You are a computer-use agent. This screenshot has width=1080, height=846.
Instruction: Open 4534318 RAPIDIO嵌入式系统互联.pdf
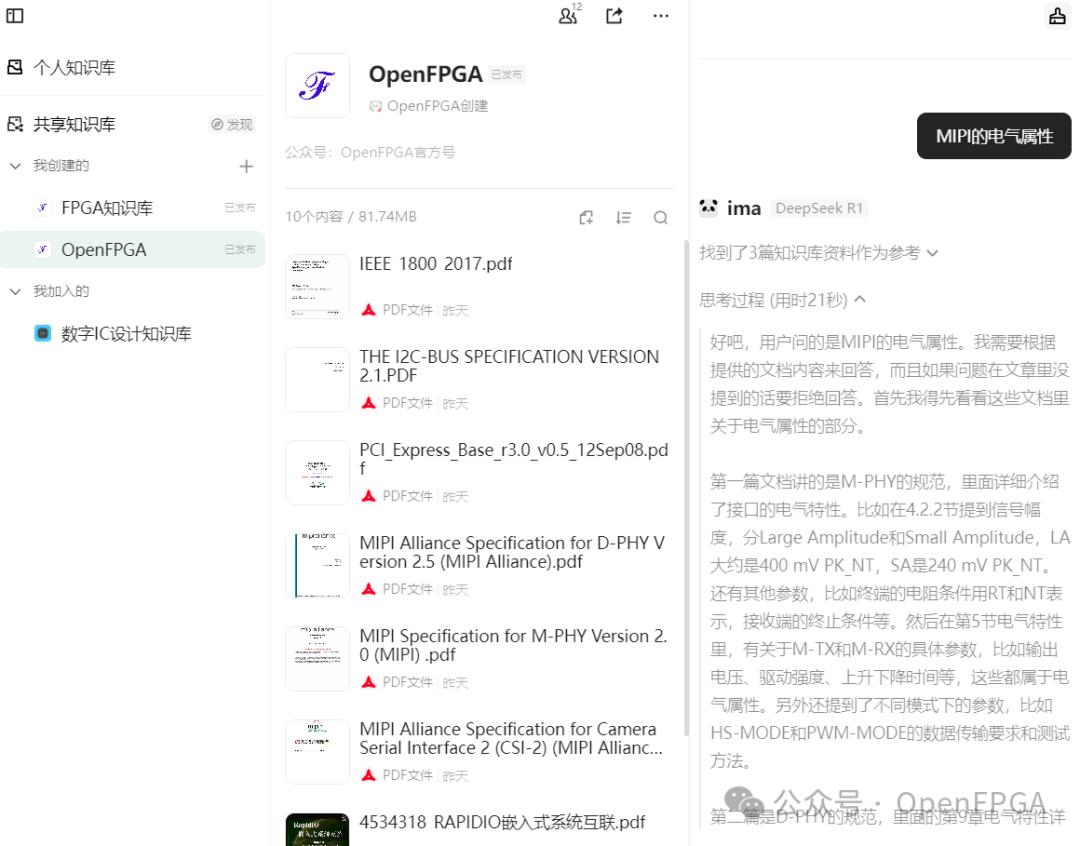502,822
